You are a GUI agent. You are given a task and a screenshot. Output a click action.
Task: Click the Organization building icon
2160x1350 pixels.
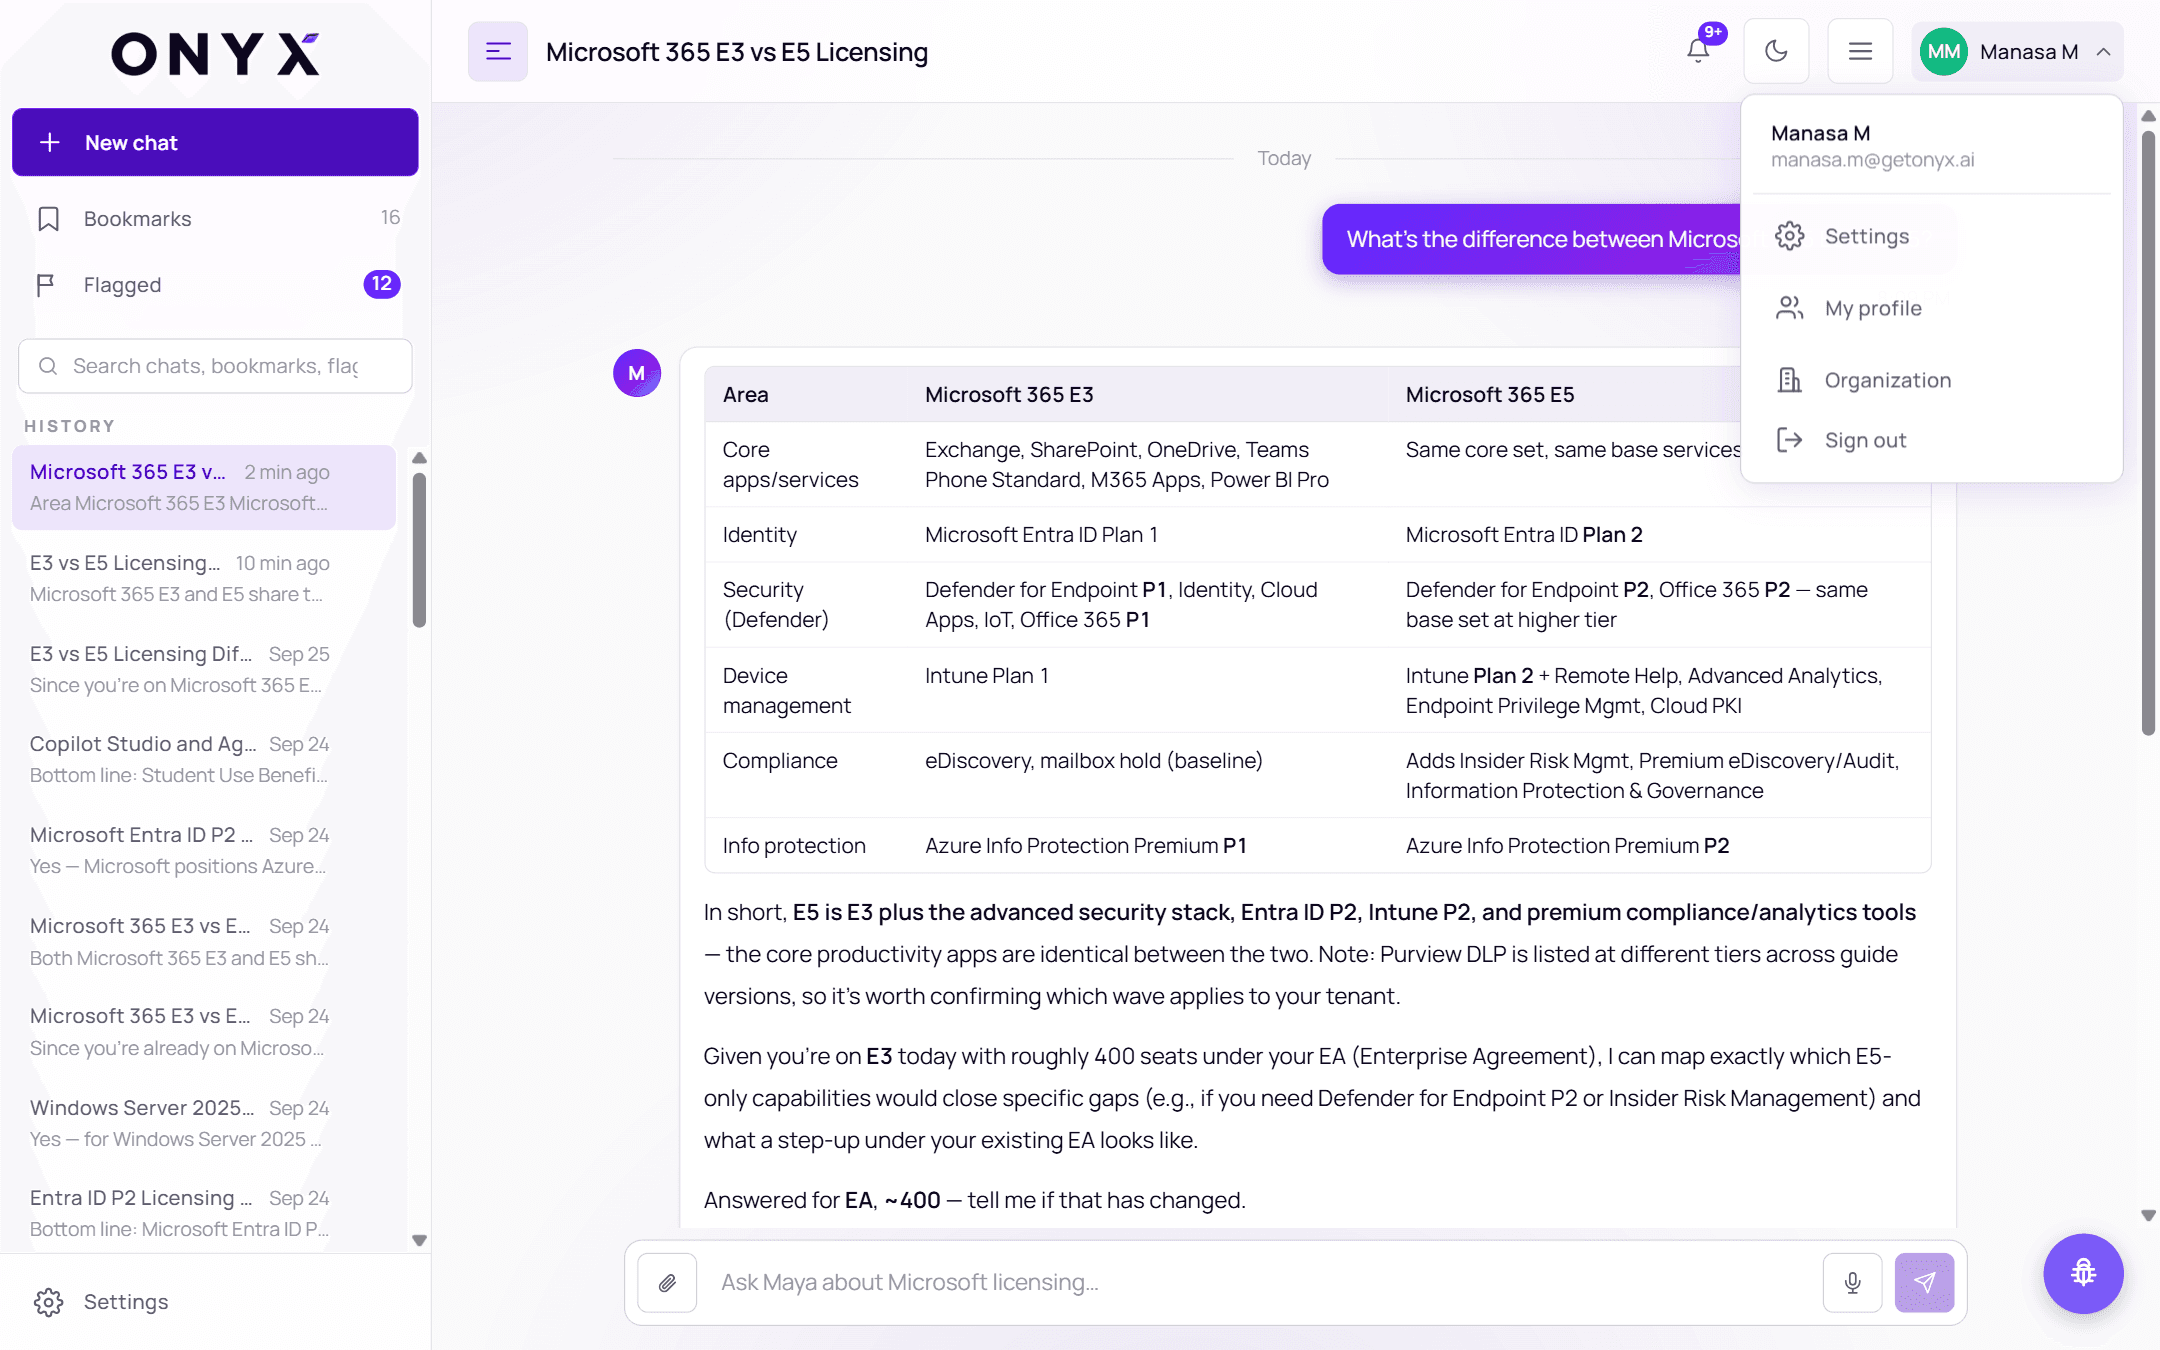tap(1789, 380)
